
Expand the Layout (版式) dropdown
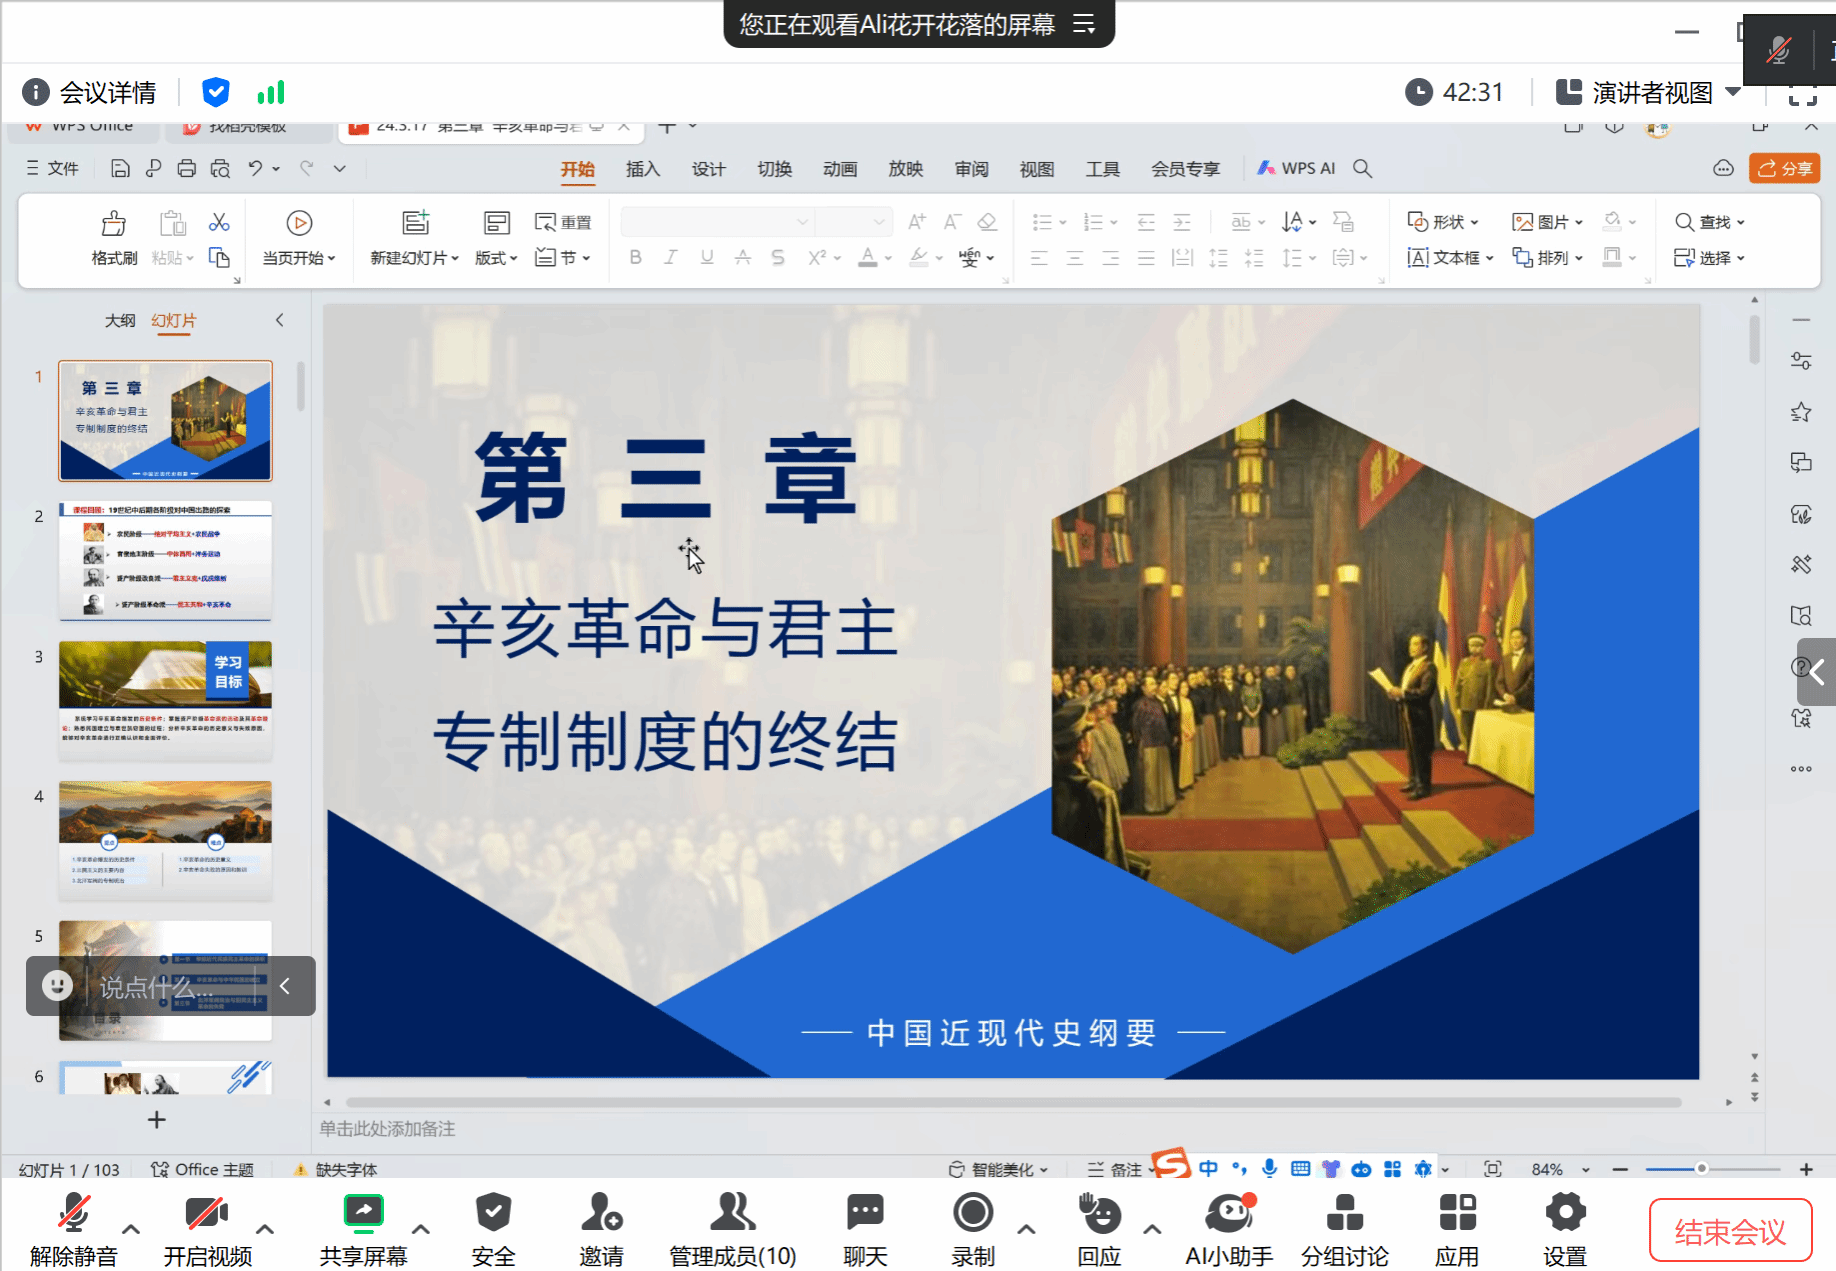pyautogui.click(x=496, y=258)
